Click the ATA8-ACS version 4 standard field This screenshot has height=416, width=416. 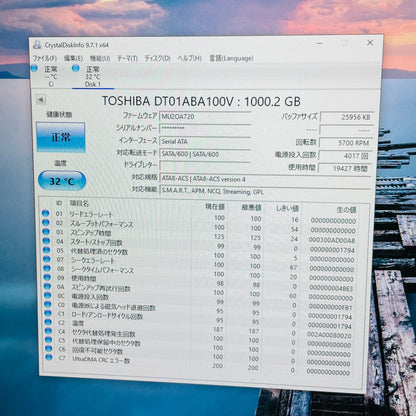266,179
